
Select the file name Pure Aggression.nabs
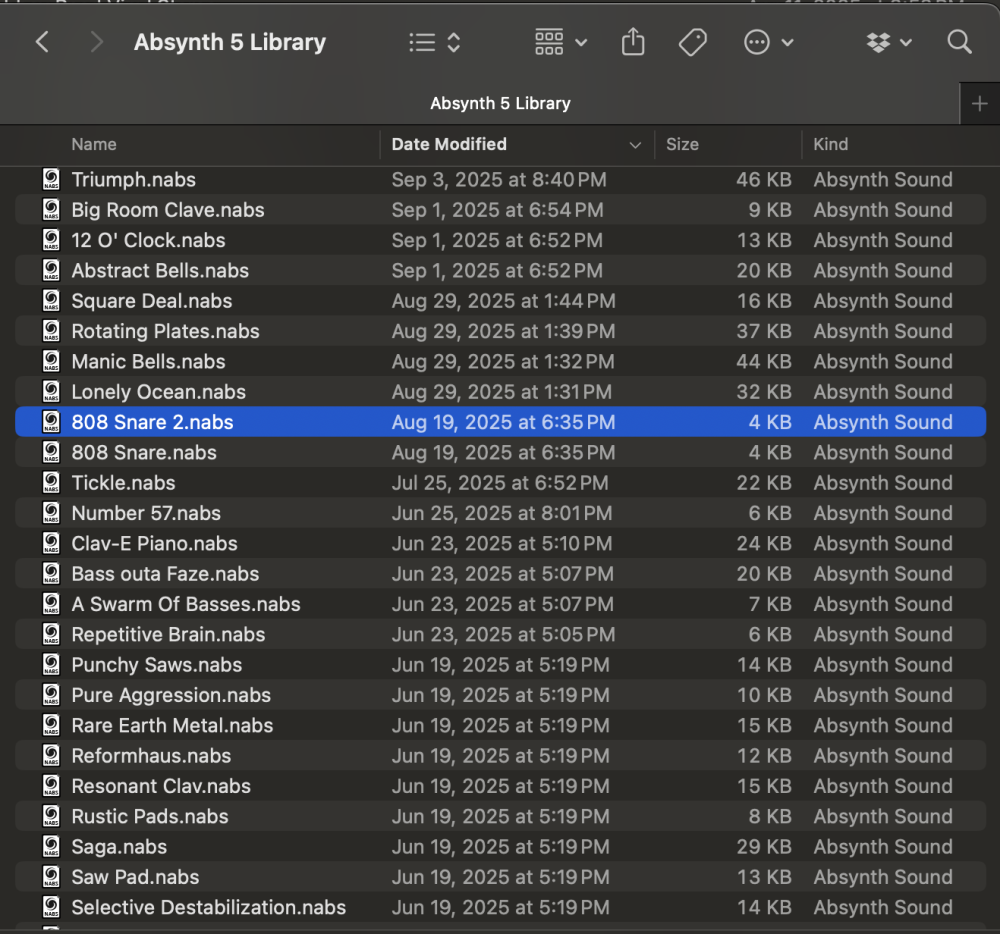tap(171, 694)
